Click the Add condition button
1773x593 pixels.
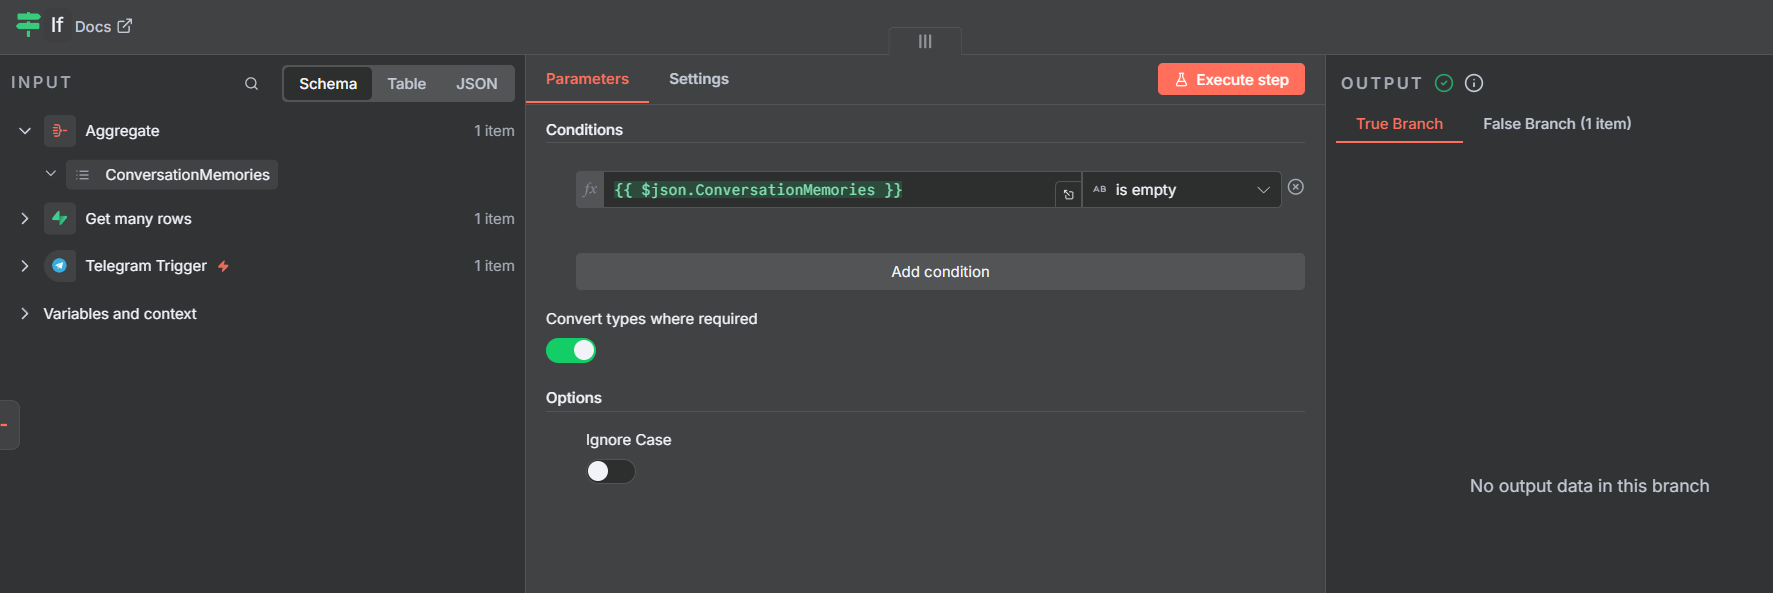coord(939,272)
